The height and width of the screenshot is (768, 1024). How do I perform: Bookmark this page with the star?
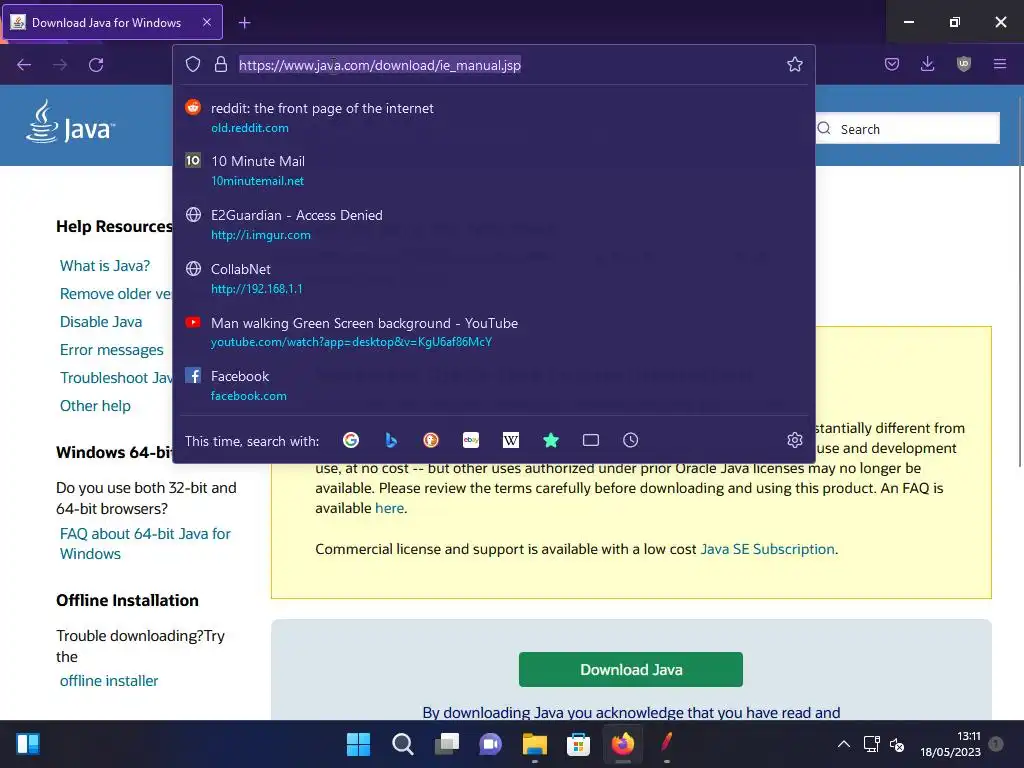click(794, 64)
